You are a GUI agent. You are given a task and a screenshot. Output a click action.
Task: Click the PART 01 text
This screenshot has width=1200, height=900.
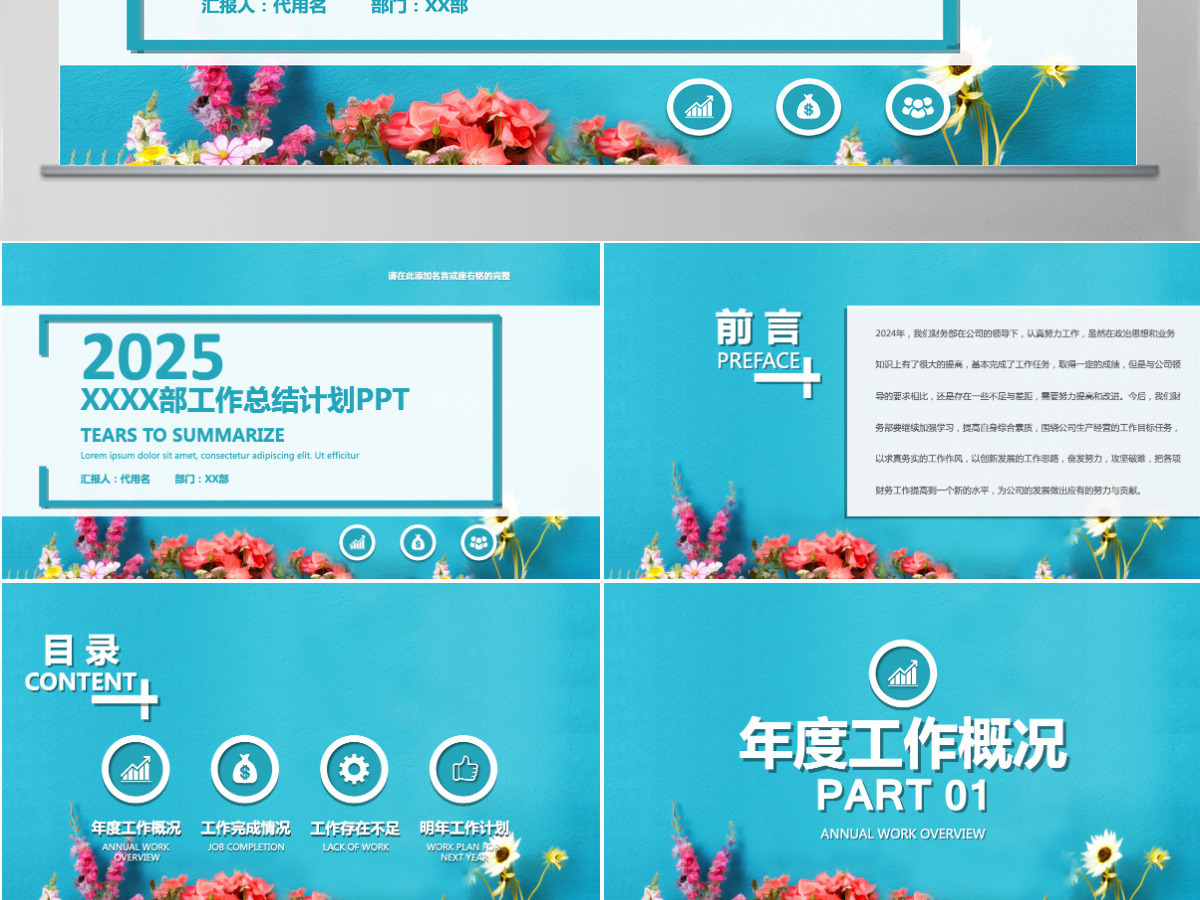pyautogui.click(x=903, y=796)
